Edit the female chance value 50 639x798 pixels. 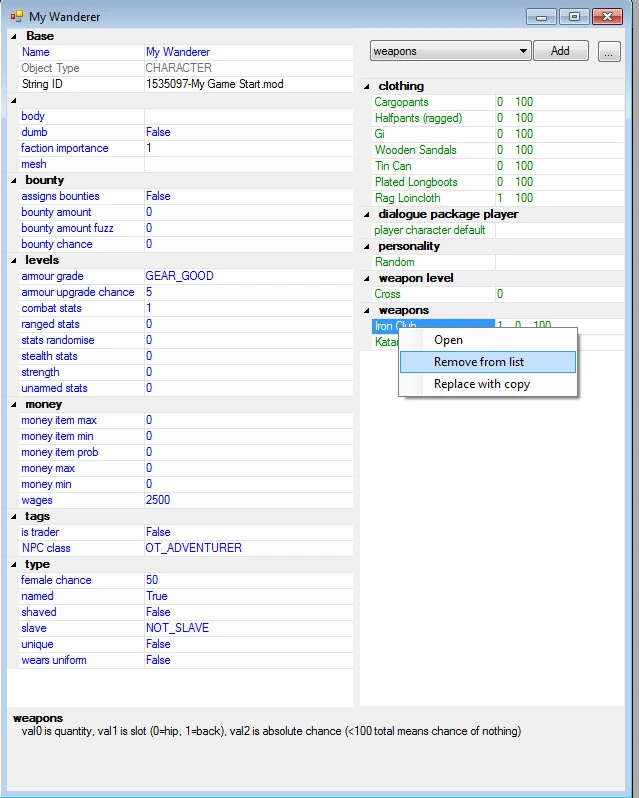(248, 580)
